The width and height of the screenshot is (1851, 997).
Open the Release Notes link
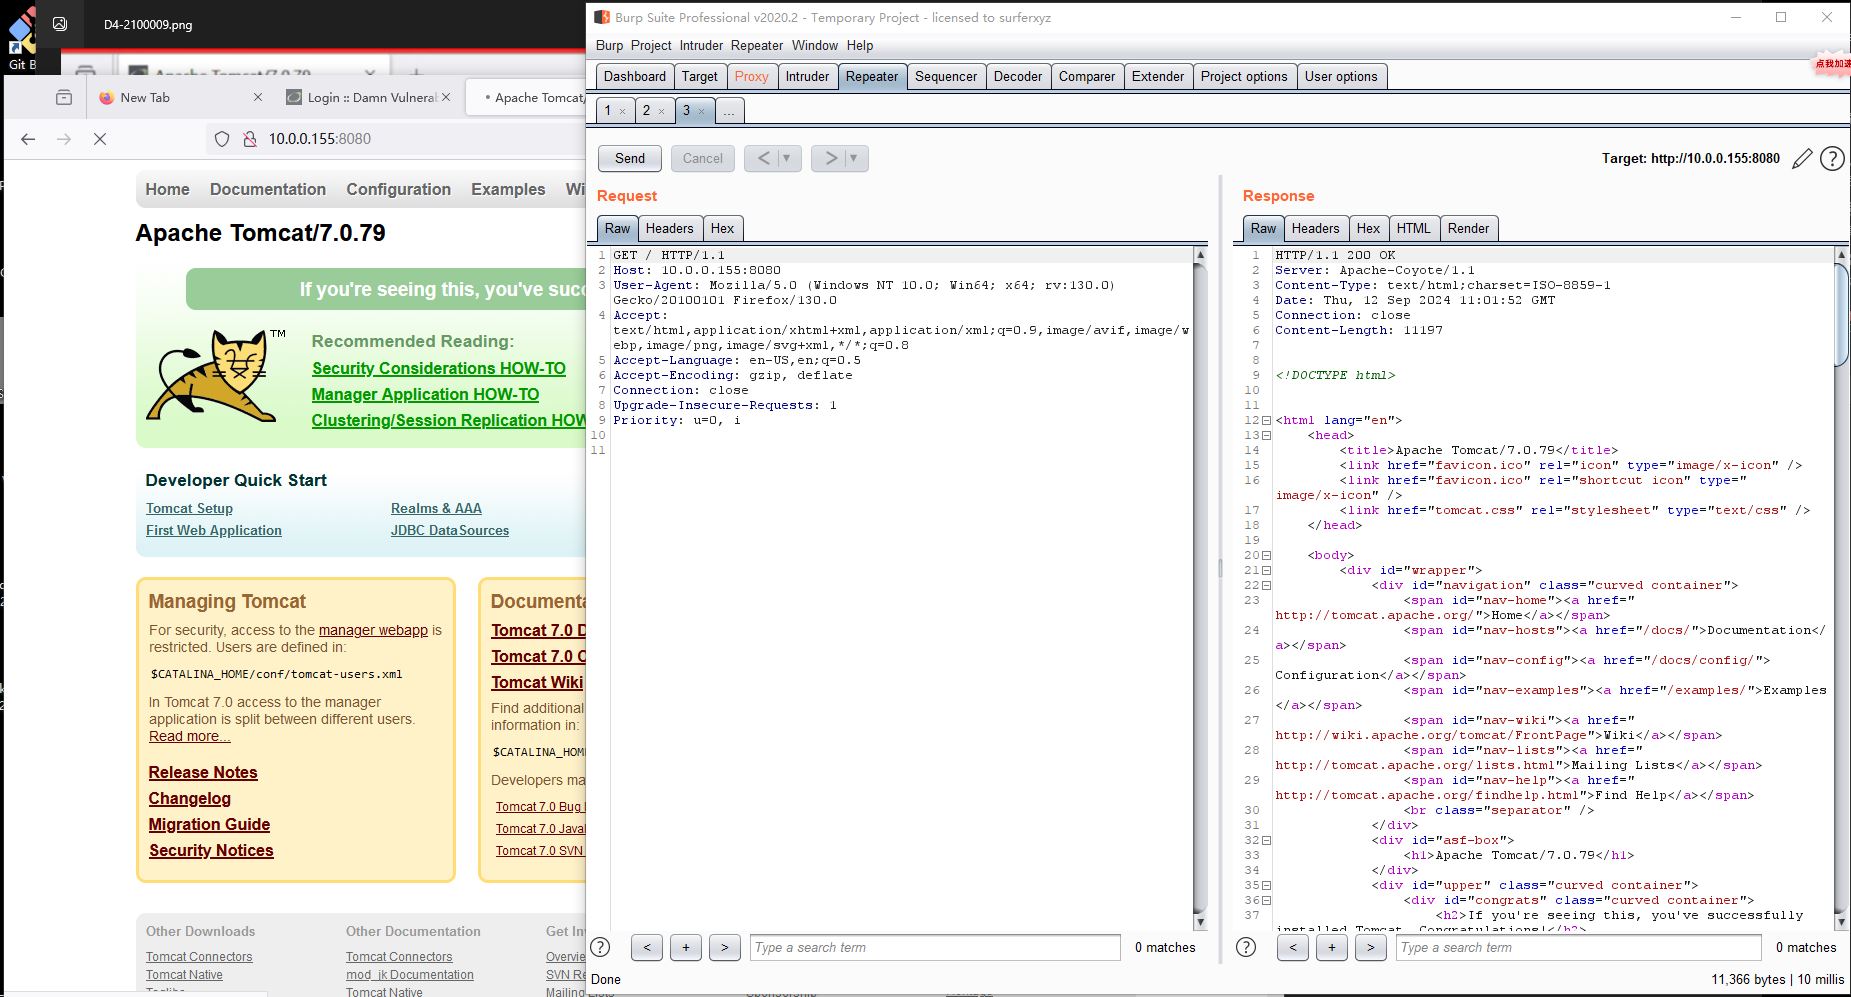click(203, 772)
